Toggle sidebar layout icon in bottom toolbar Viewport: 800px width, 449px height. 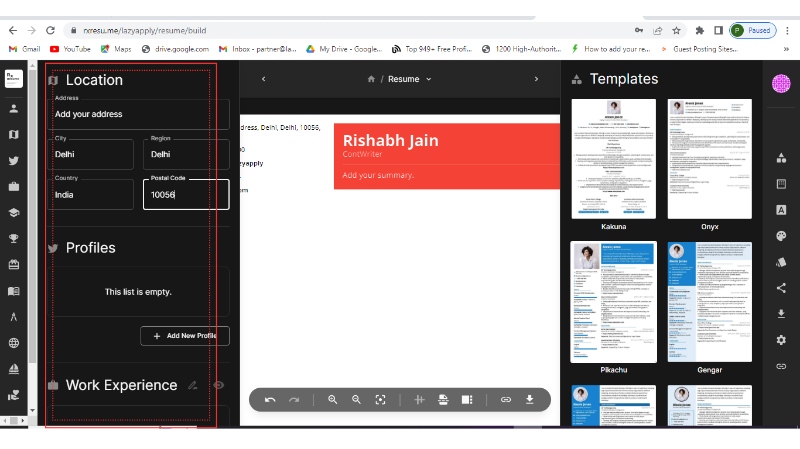467,400
